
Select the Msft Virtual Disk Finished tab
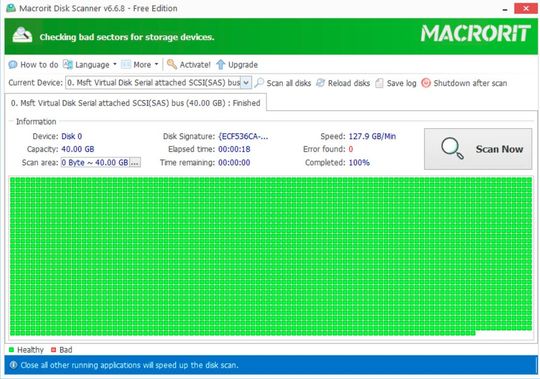pyautogui.click(x=135, y=103)
